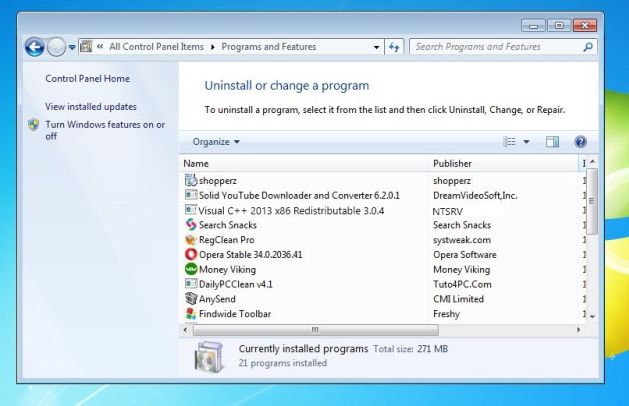
Task: Select 'Search Snacks' name in list
Action: (227, 225)
